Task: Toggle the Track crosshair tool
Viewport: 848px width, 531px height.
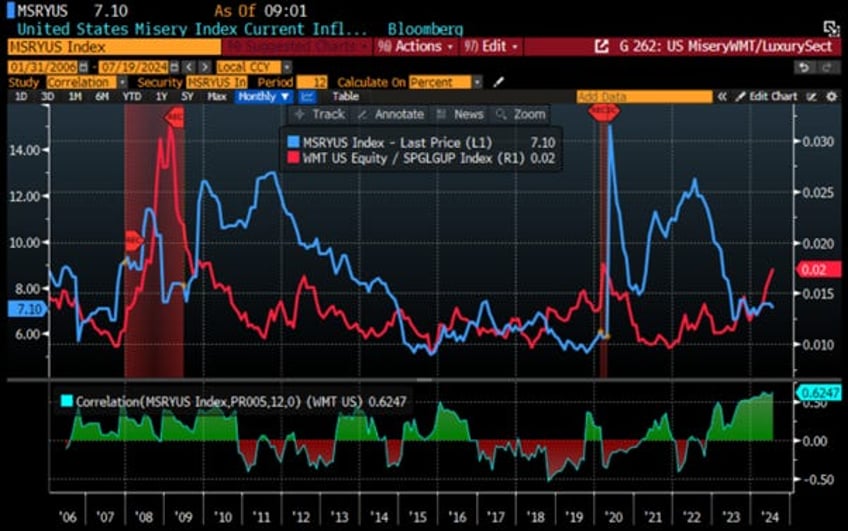Action: 319,115
